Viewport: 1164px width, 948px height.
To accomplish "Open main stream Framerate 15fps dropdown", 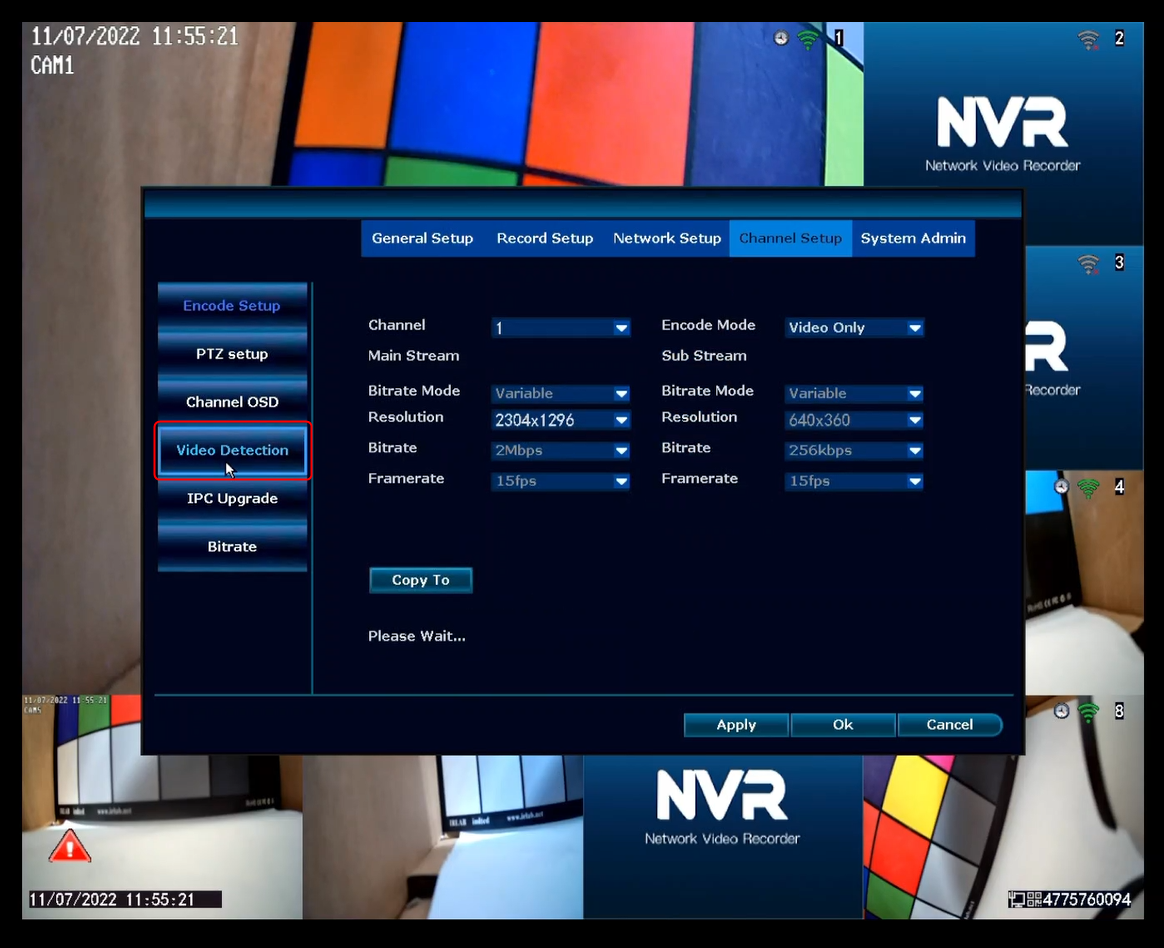I will [x=560, y=481].
